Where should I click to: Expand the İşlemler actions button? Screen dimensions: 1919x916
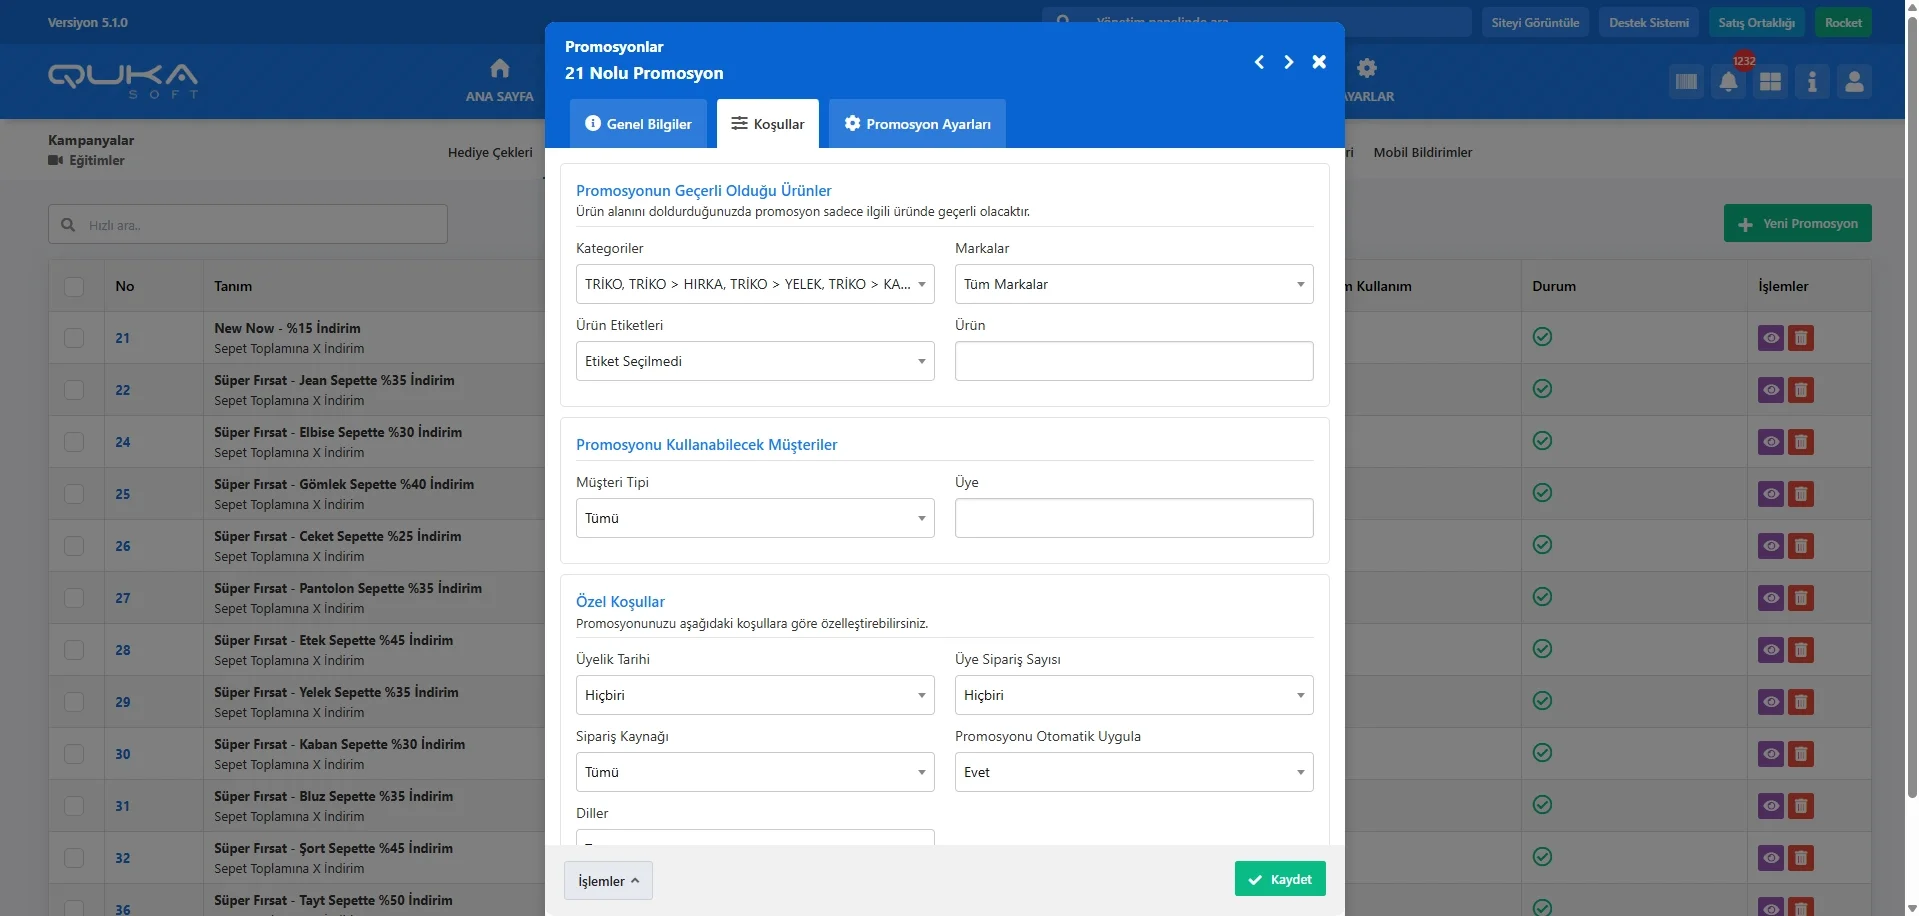pos(608,881)
